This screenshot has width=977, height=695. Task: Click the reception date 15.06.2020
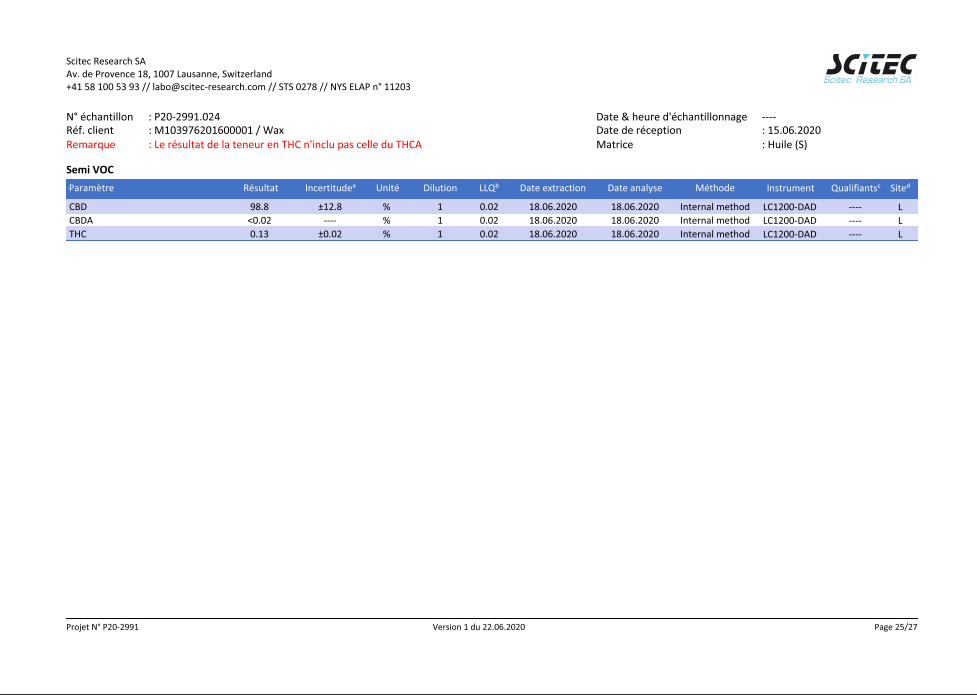(x=793, y=131)
